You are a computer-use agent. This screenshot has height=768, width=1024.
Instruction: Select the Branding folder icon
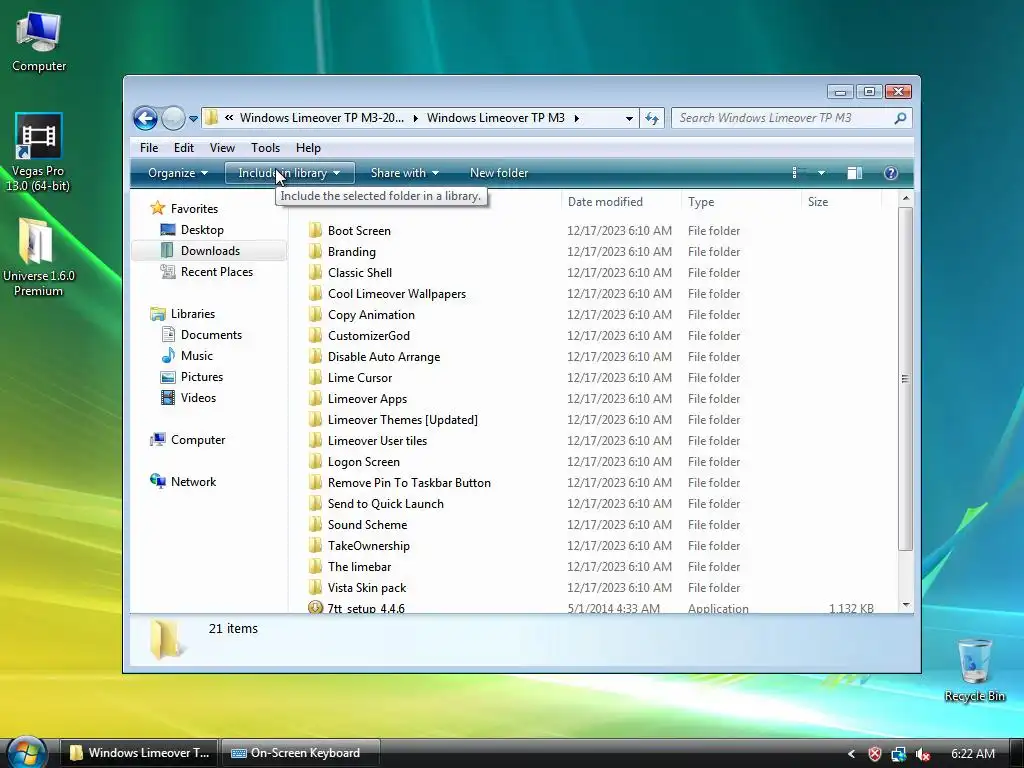[x=315, y=251]
